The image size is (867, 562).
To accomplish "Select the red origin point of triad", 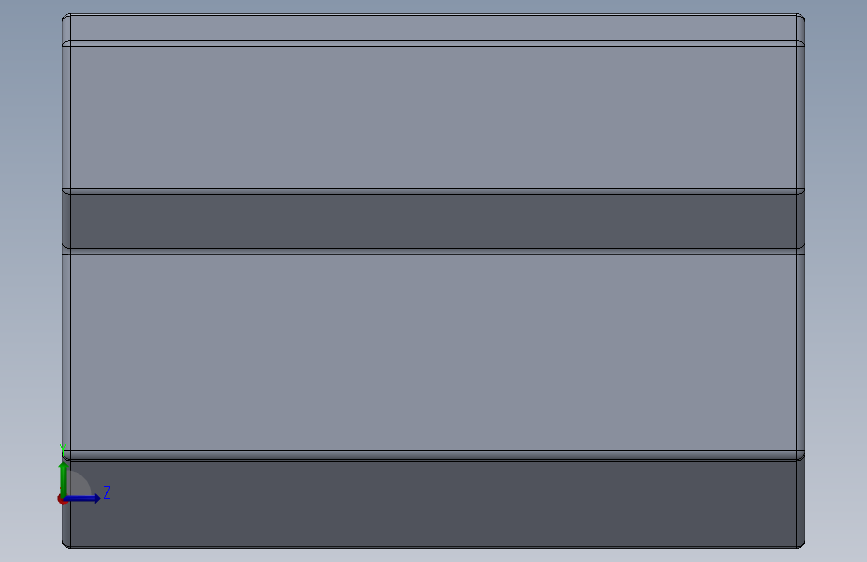I will pyautogui.click(x=62, y=499).
